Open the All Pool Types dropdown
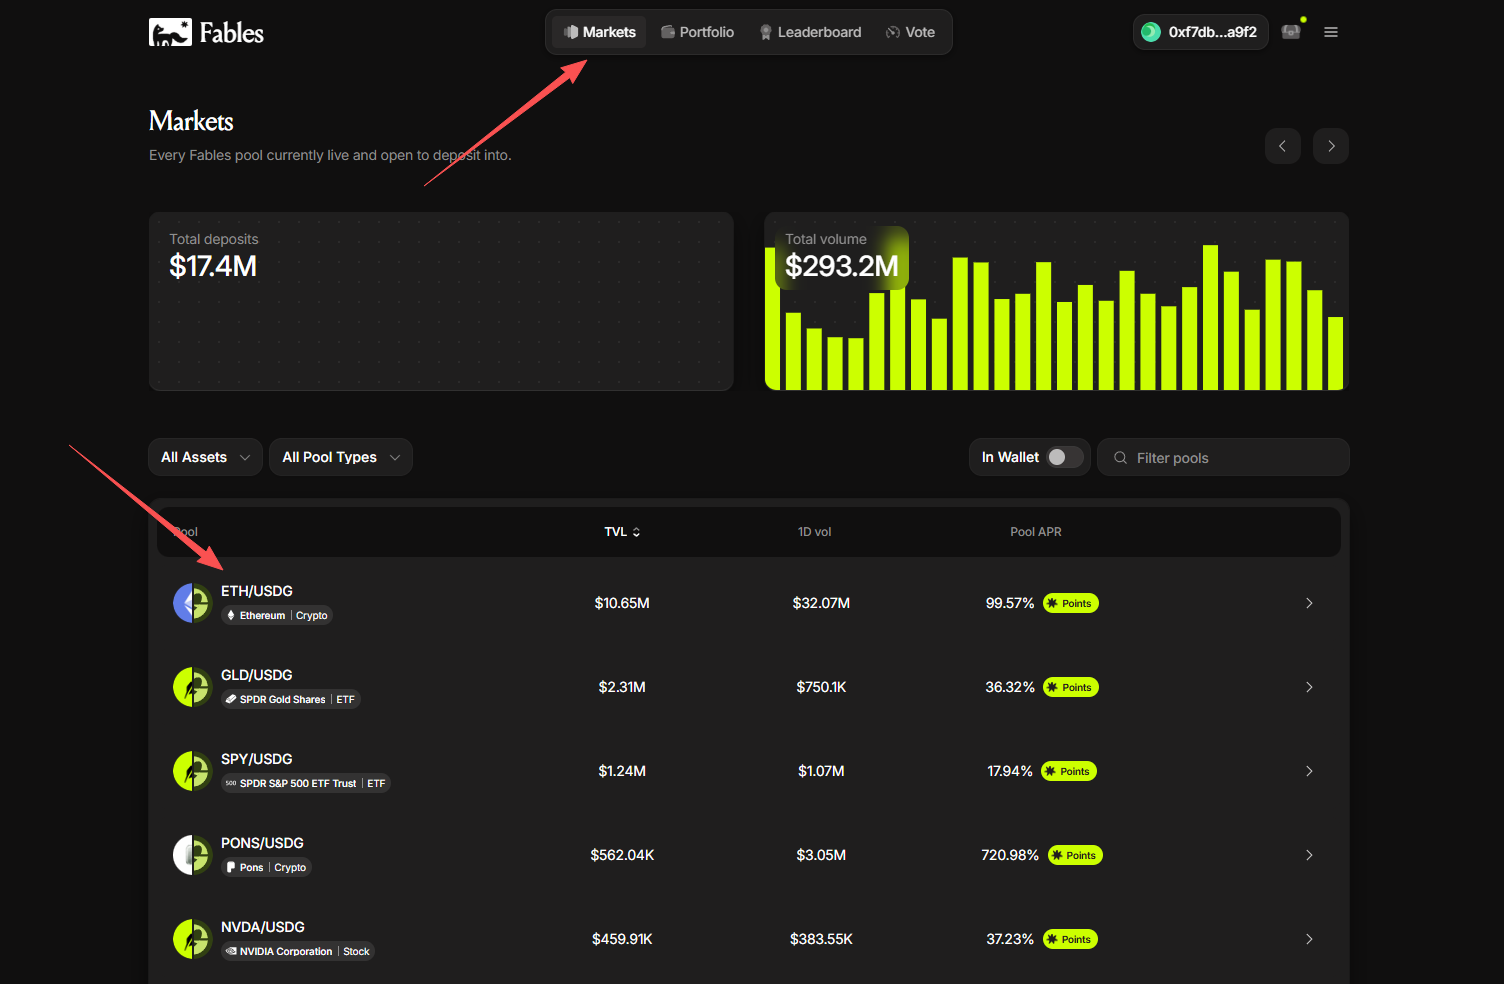The height and width of the screenshot is (984, 1504). tap(341, 457)
